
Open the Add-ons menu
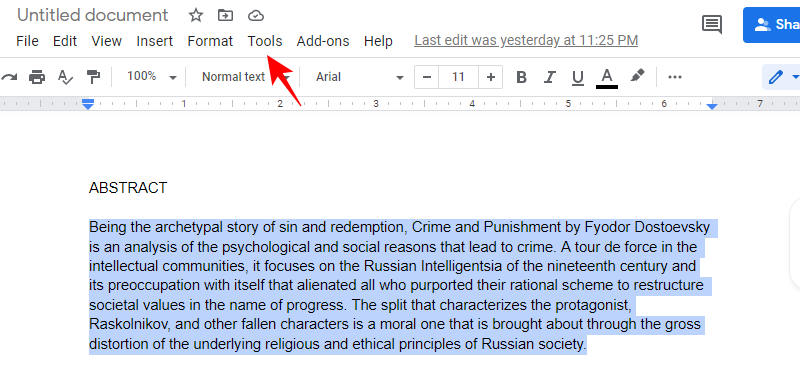pos(323,41)
